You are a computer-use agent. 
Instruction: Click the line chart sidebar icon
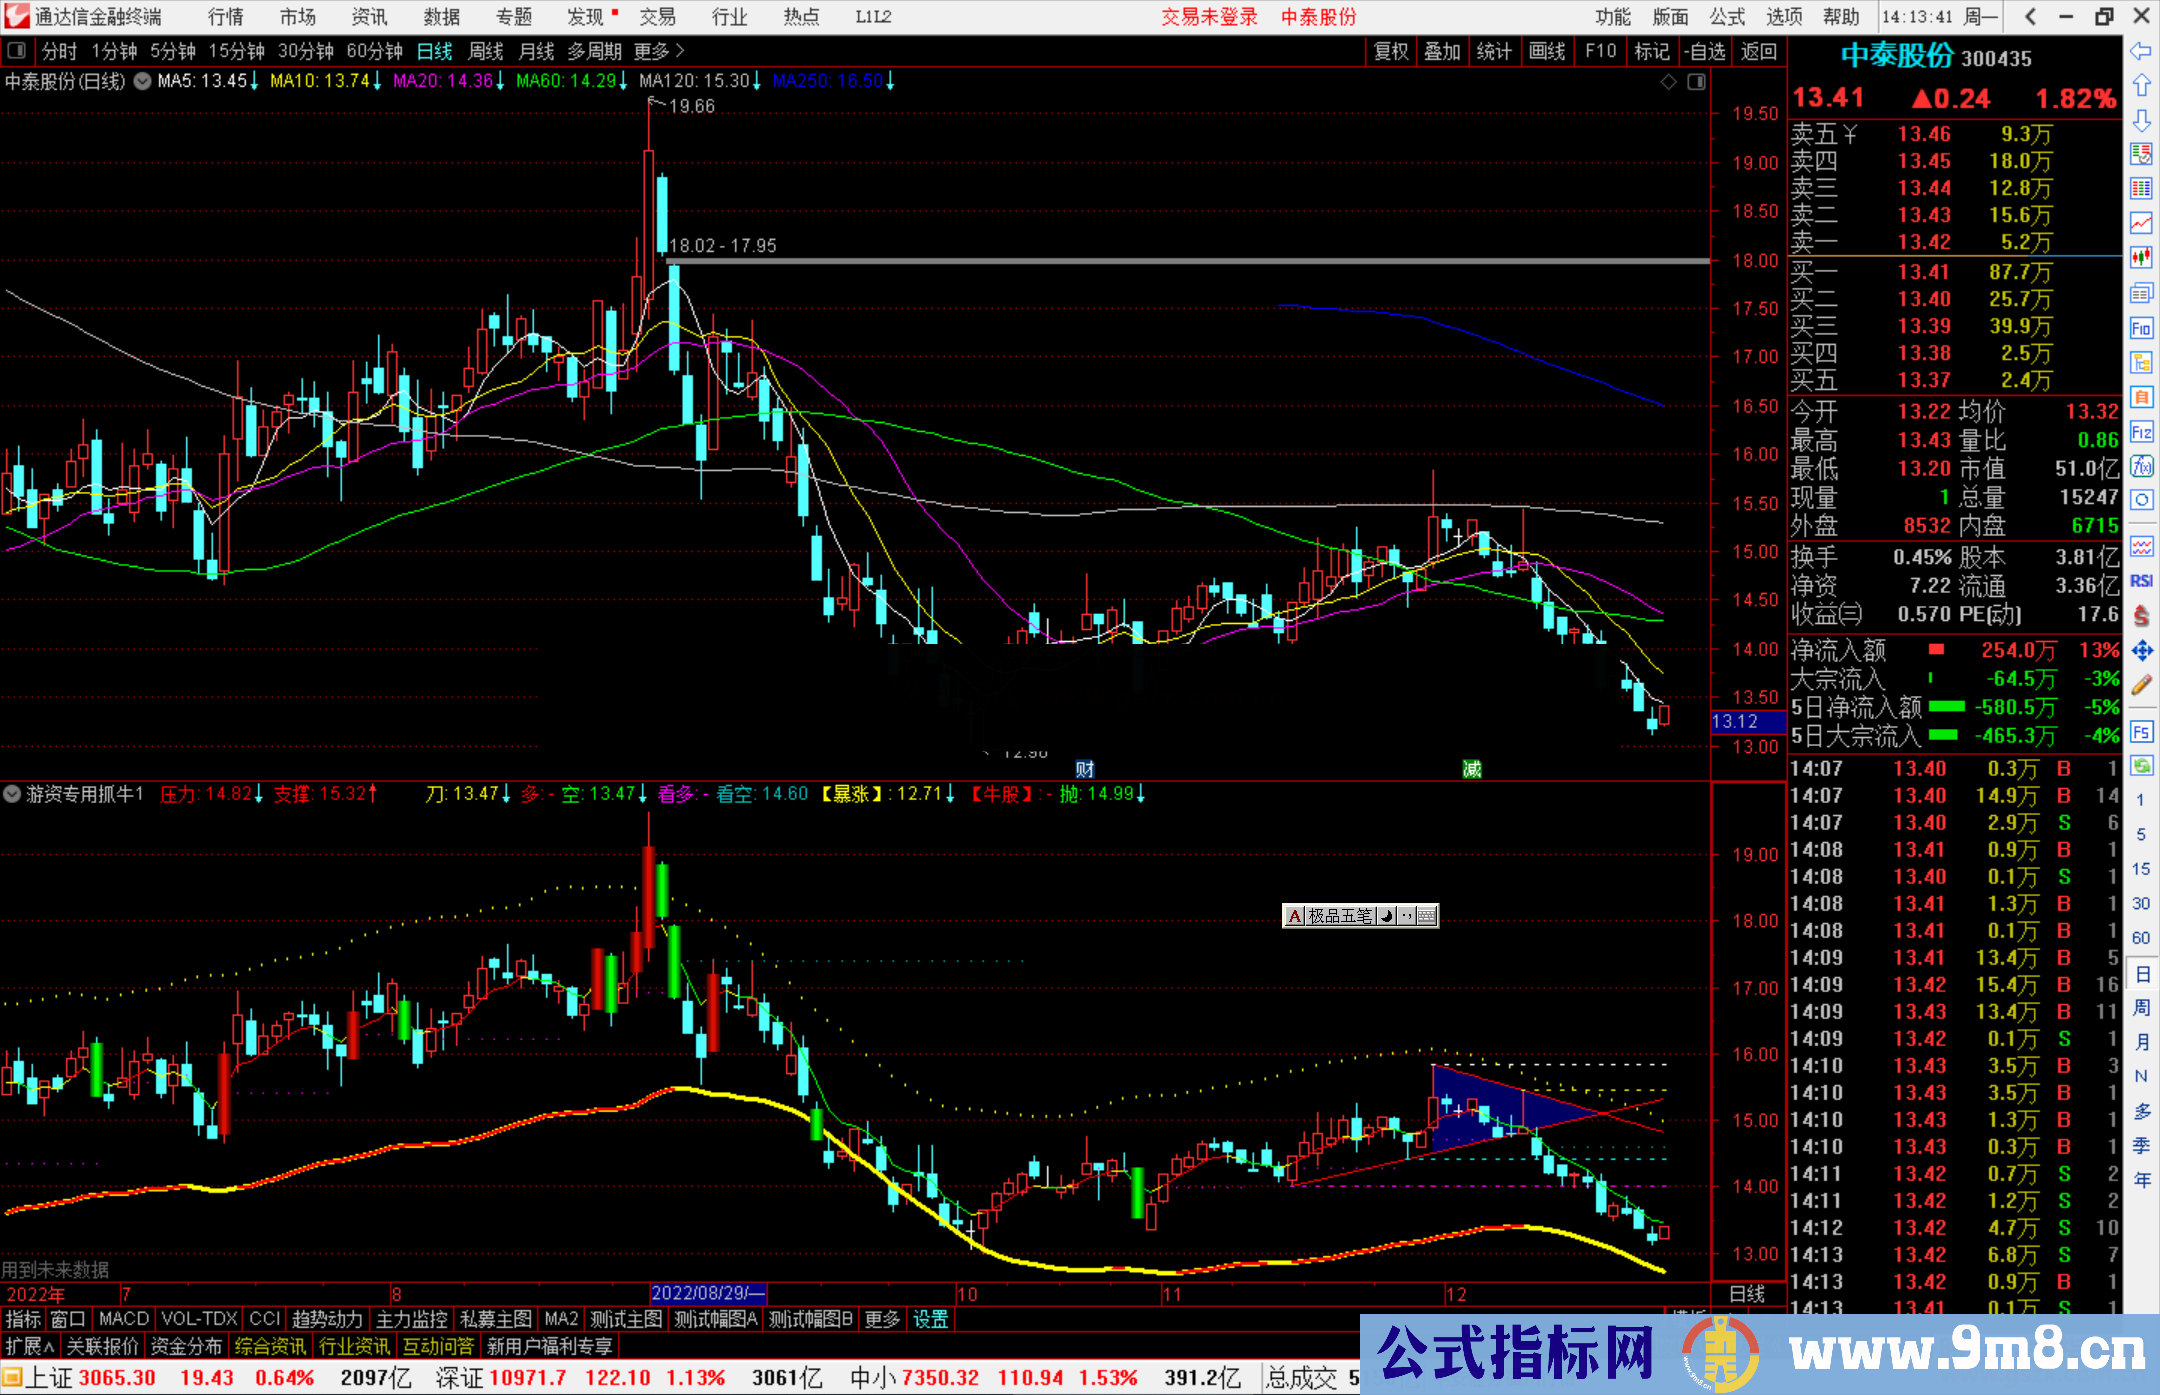coord(2141,223)
